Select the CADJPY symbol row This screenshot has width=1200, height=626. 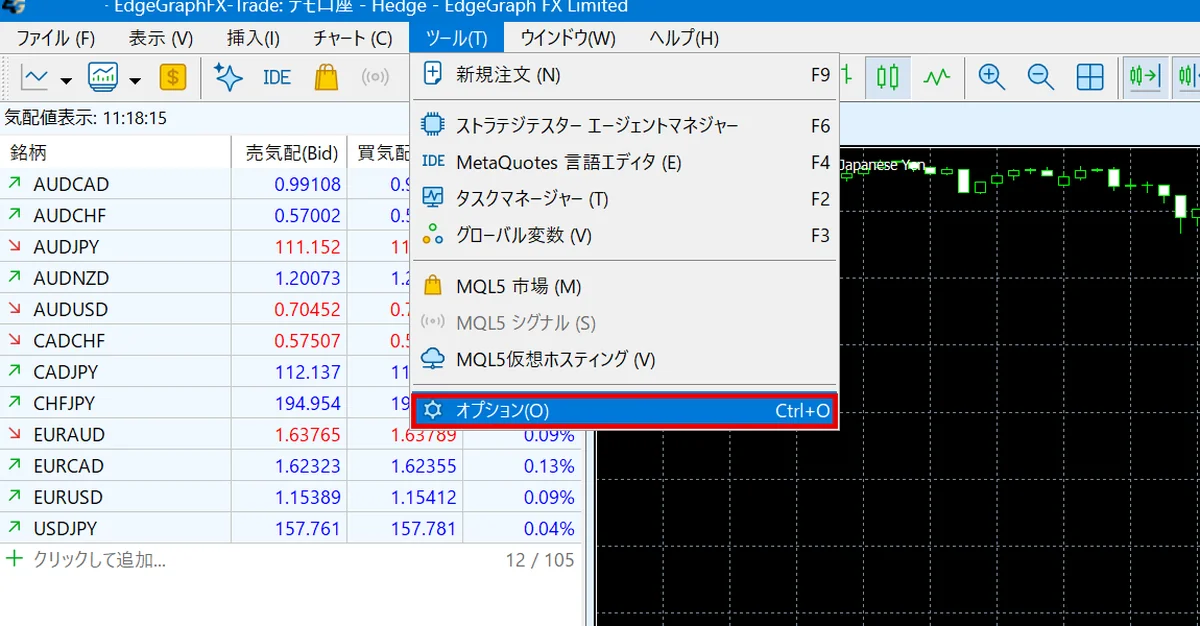[290, 372]
